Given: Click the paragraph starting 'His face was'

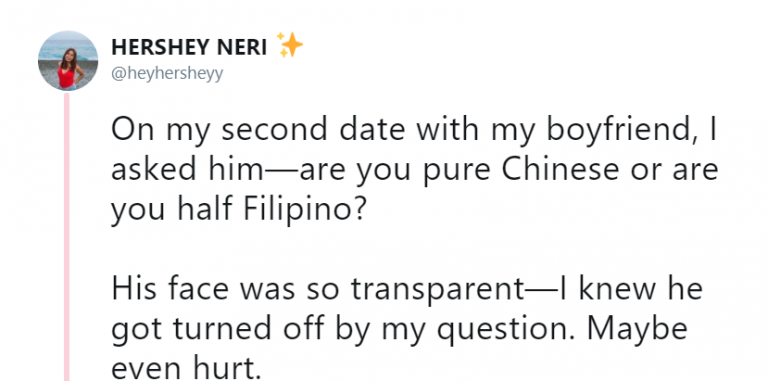Looking at the screenshot, I should coord(407,329).
